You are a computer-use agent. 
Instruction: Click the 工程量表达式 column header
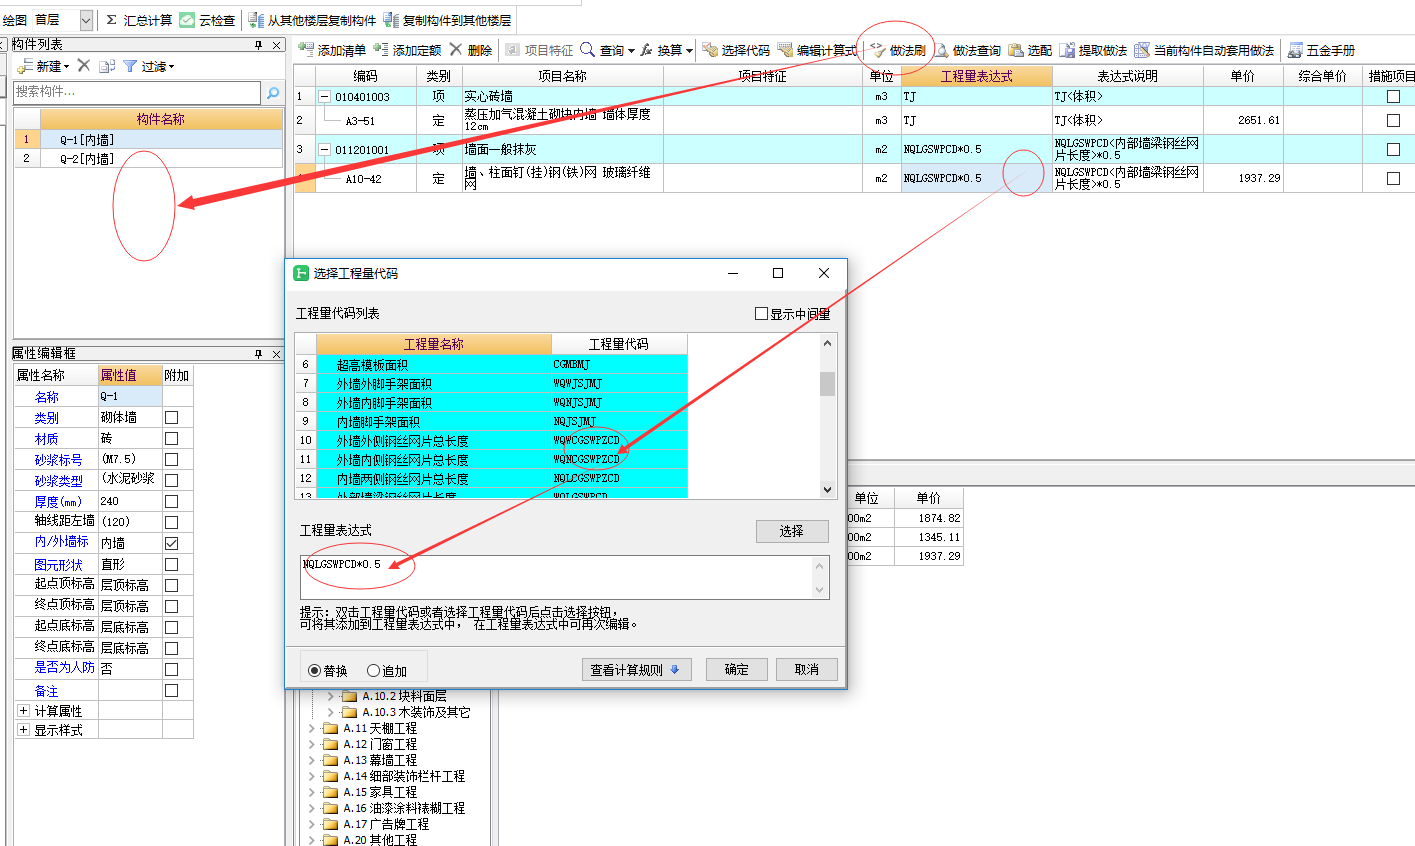pyautogui.click(x=977, y=76)
